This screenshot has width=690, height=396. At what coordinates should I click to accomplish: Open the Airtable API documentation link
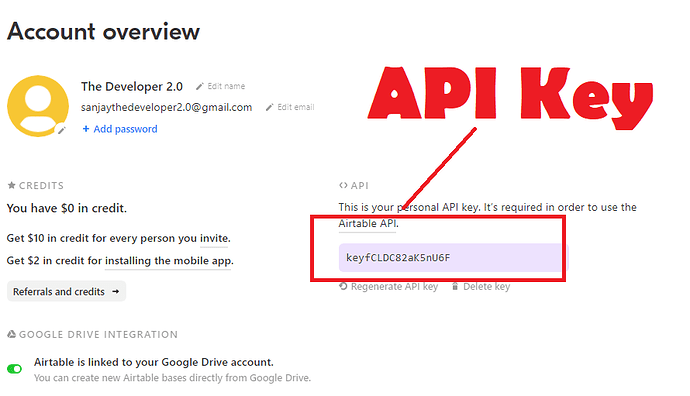pyautogui.click(x=367, y=224)
